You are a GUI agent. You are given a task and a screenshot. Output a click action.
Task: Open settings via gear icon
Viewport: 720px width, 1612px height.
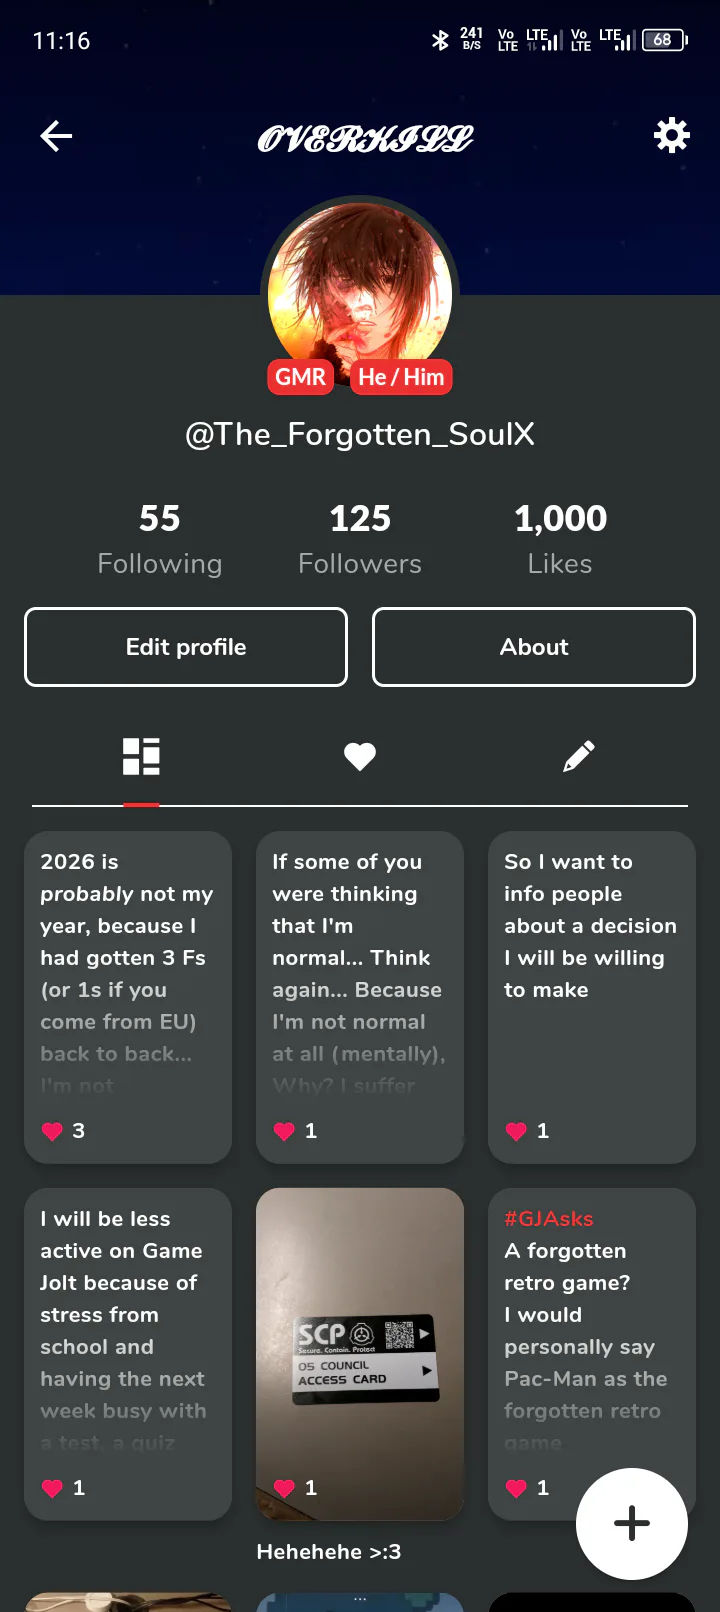click(671, 135)
